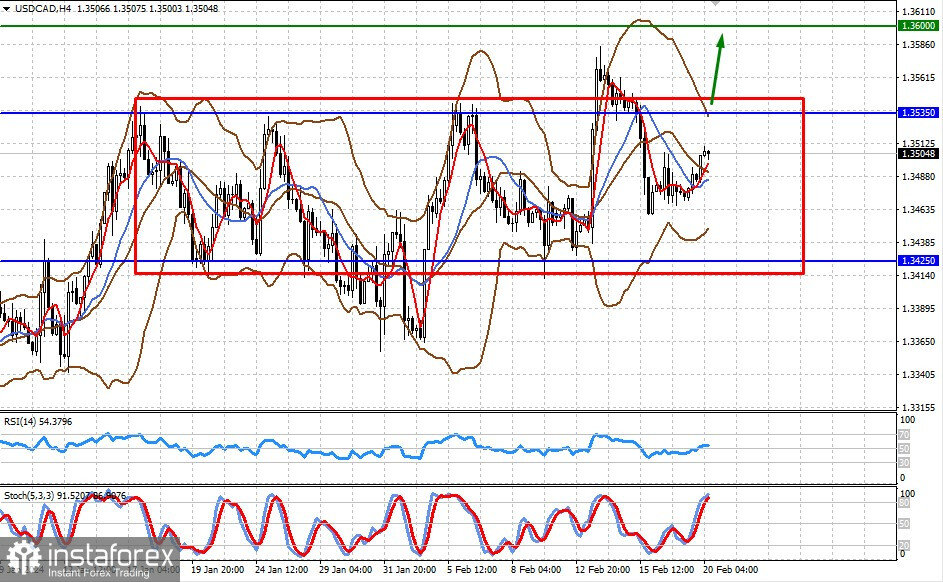943x582 pixels.
Task: Click the green 1.36000 price level label
Action: coord(918,26)
